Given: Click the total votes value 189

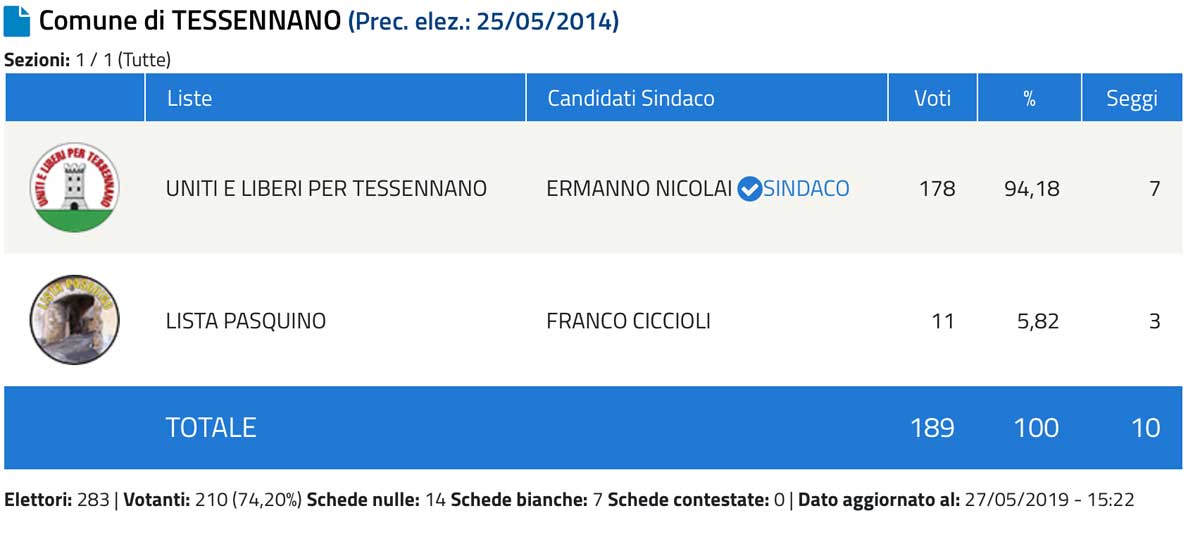Looking at the screenshot, I should pyautogui.click(x=932, y=427).
